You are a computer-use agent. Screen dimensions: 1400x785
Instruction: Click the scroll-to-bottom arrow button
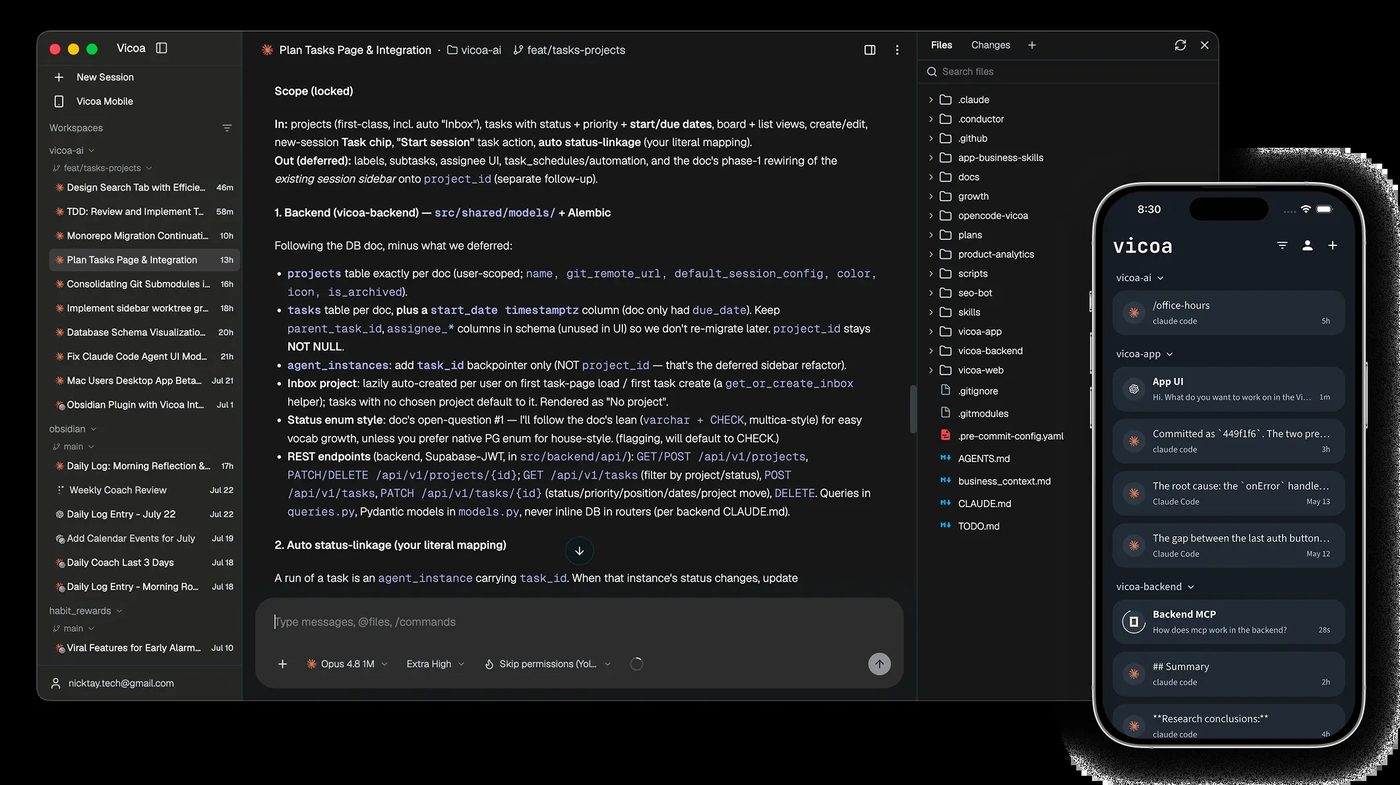(x=579, y=551)
